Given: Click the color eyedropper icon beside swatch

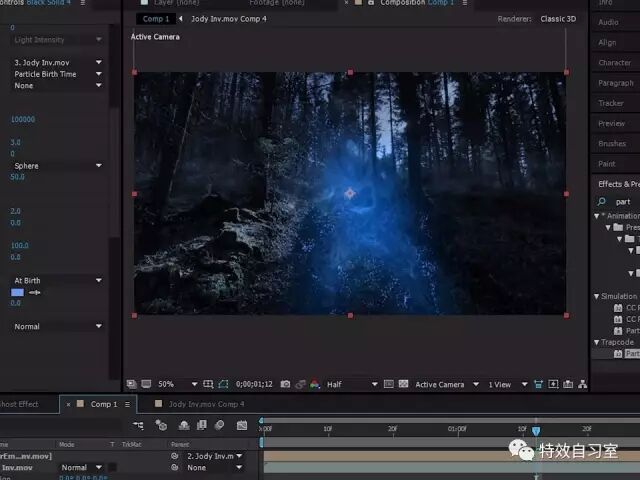Looking at the screenshot, I should tap(35, 292).
